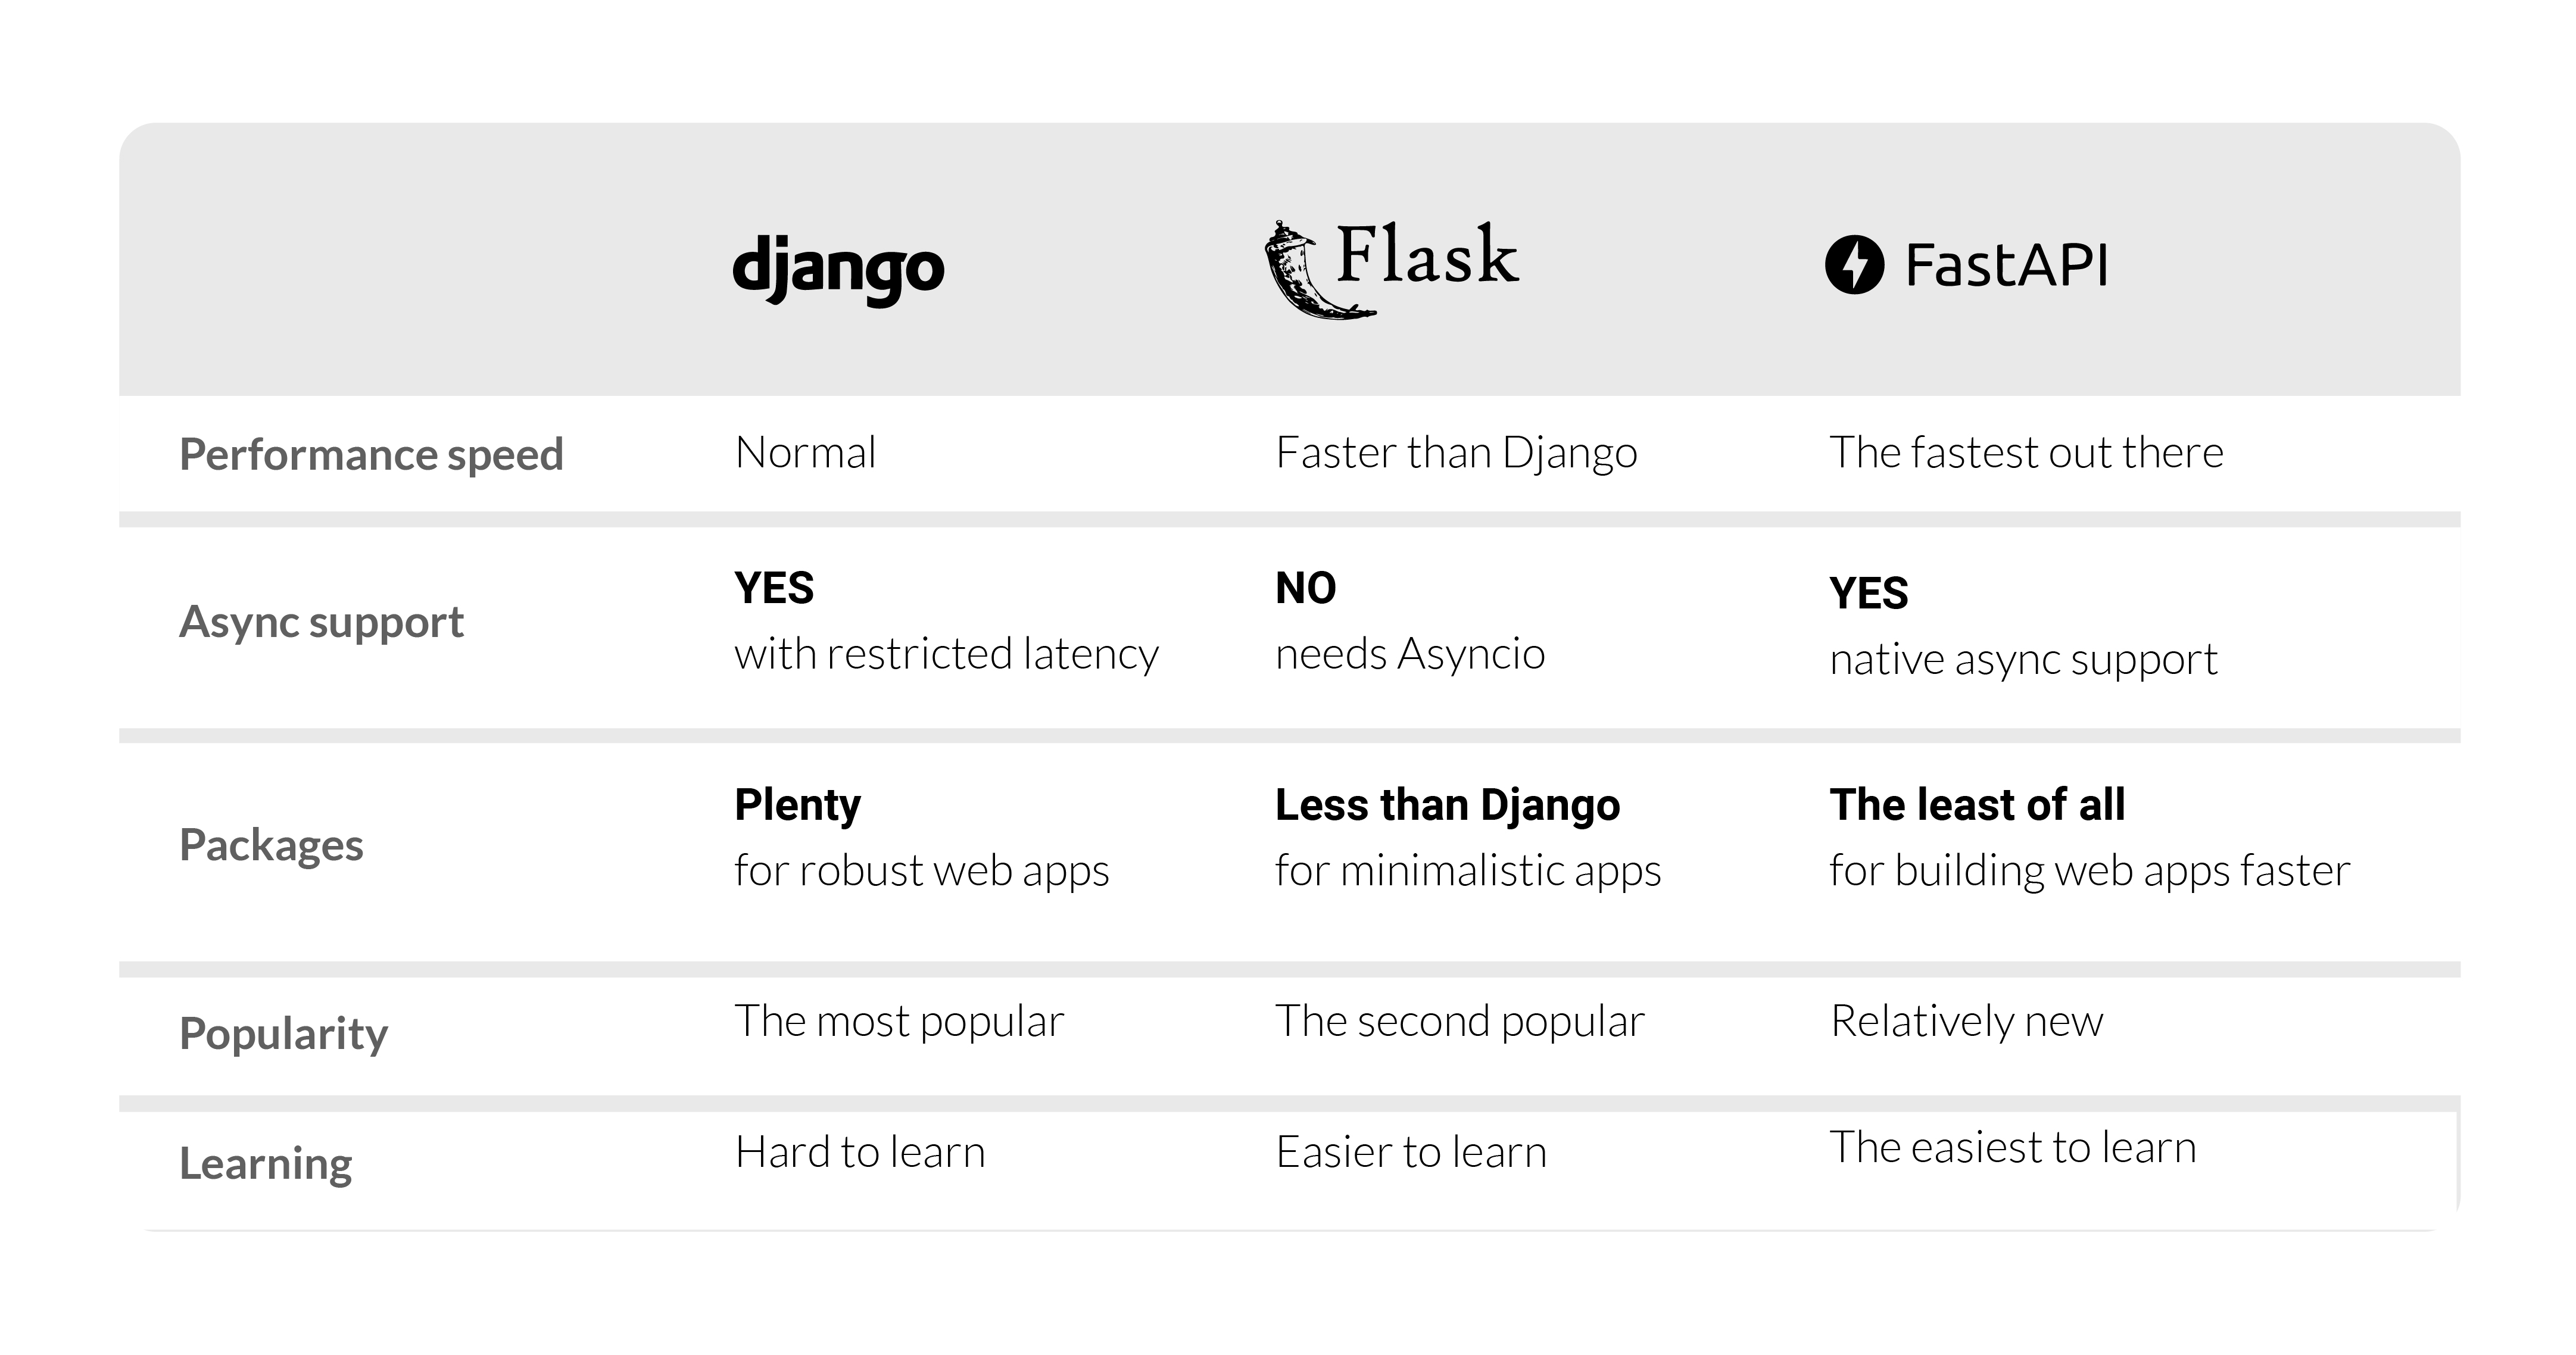Select the Async support row label

[x=321, y=622]
